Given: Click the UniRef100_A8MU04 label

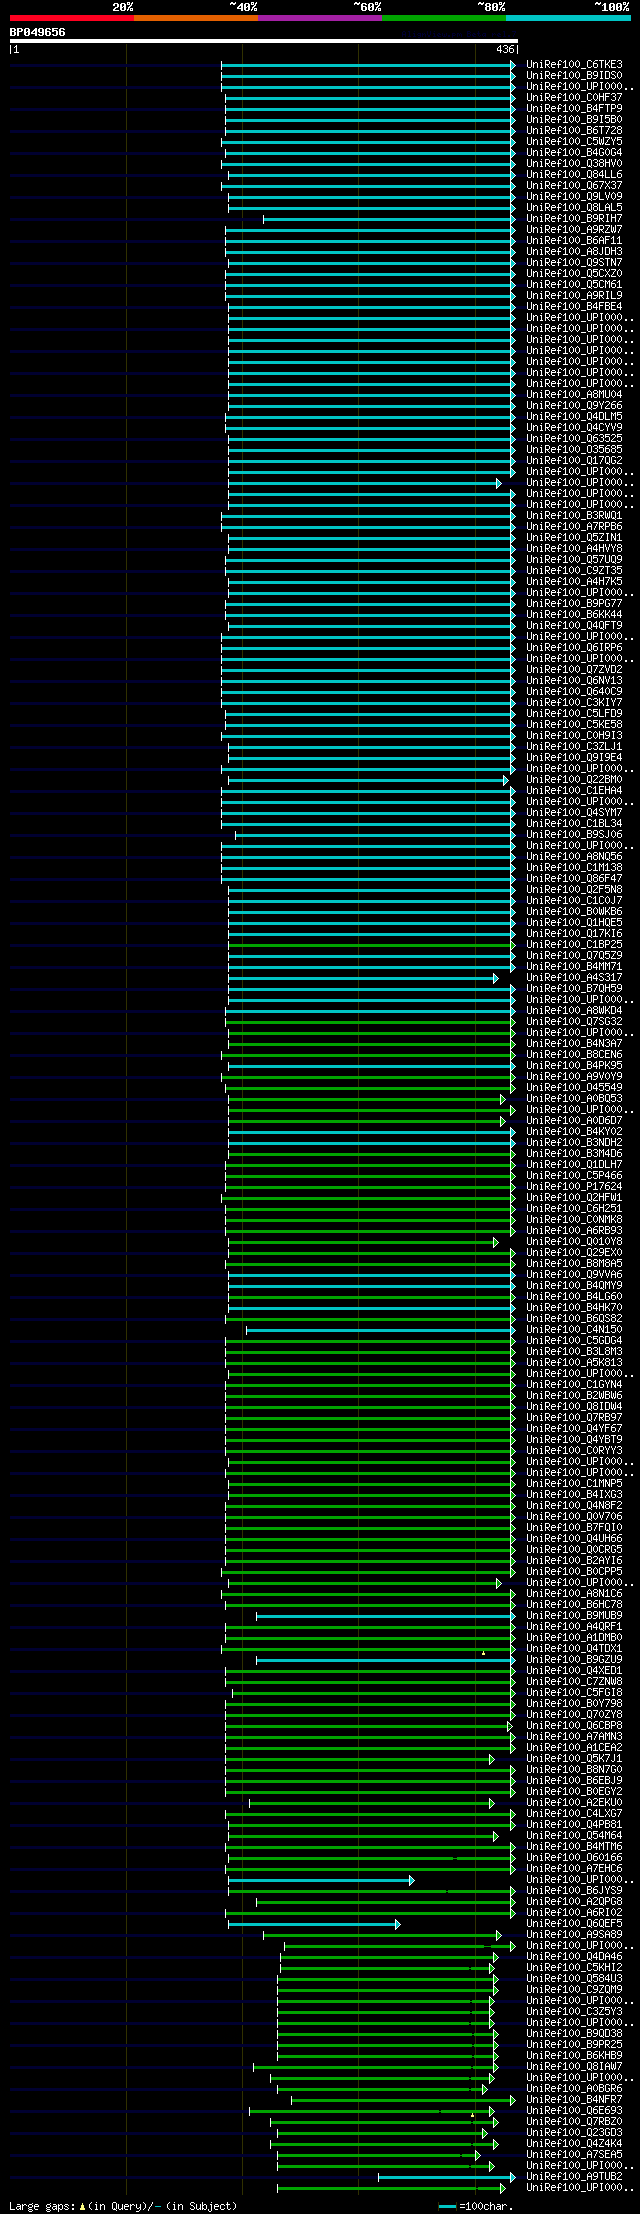Looking at the screenshot, I should [x=574, y=395].
